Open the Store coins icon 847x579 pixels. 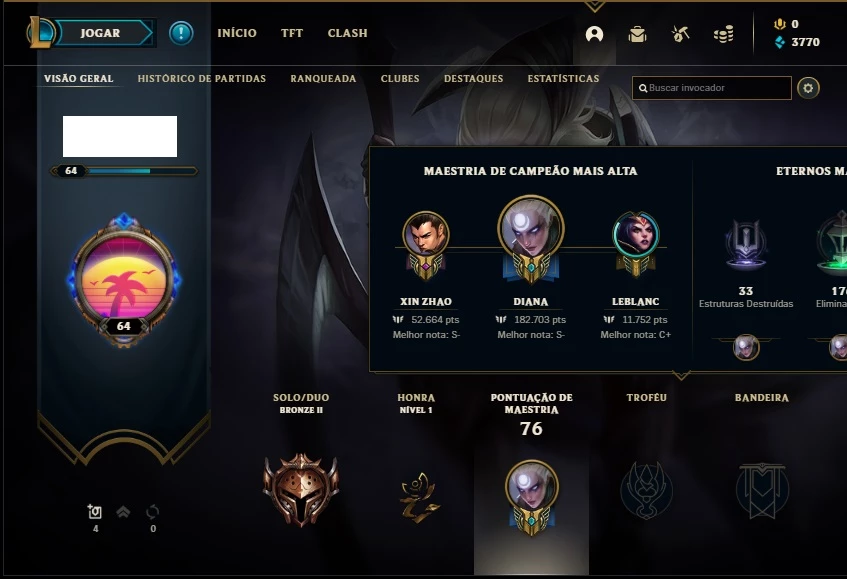(723, 34)
